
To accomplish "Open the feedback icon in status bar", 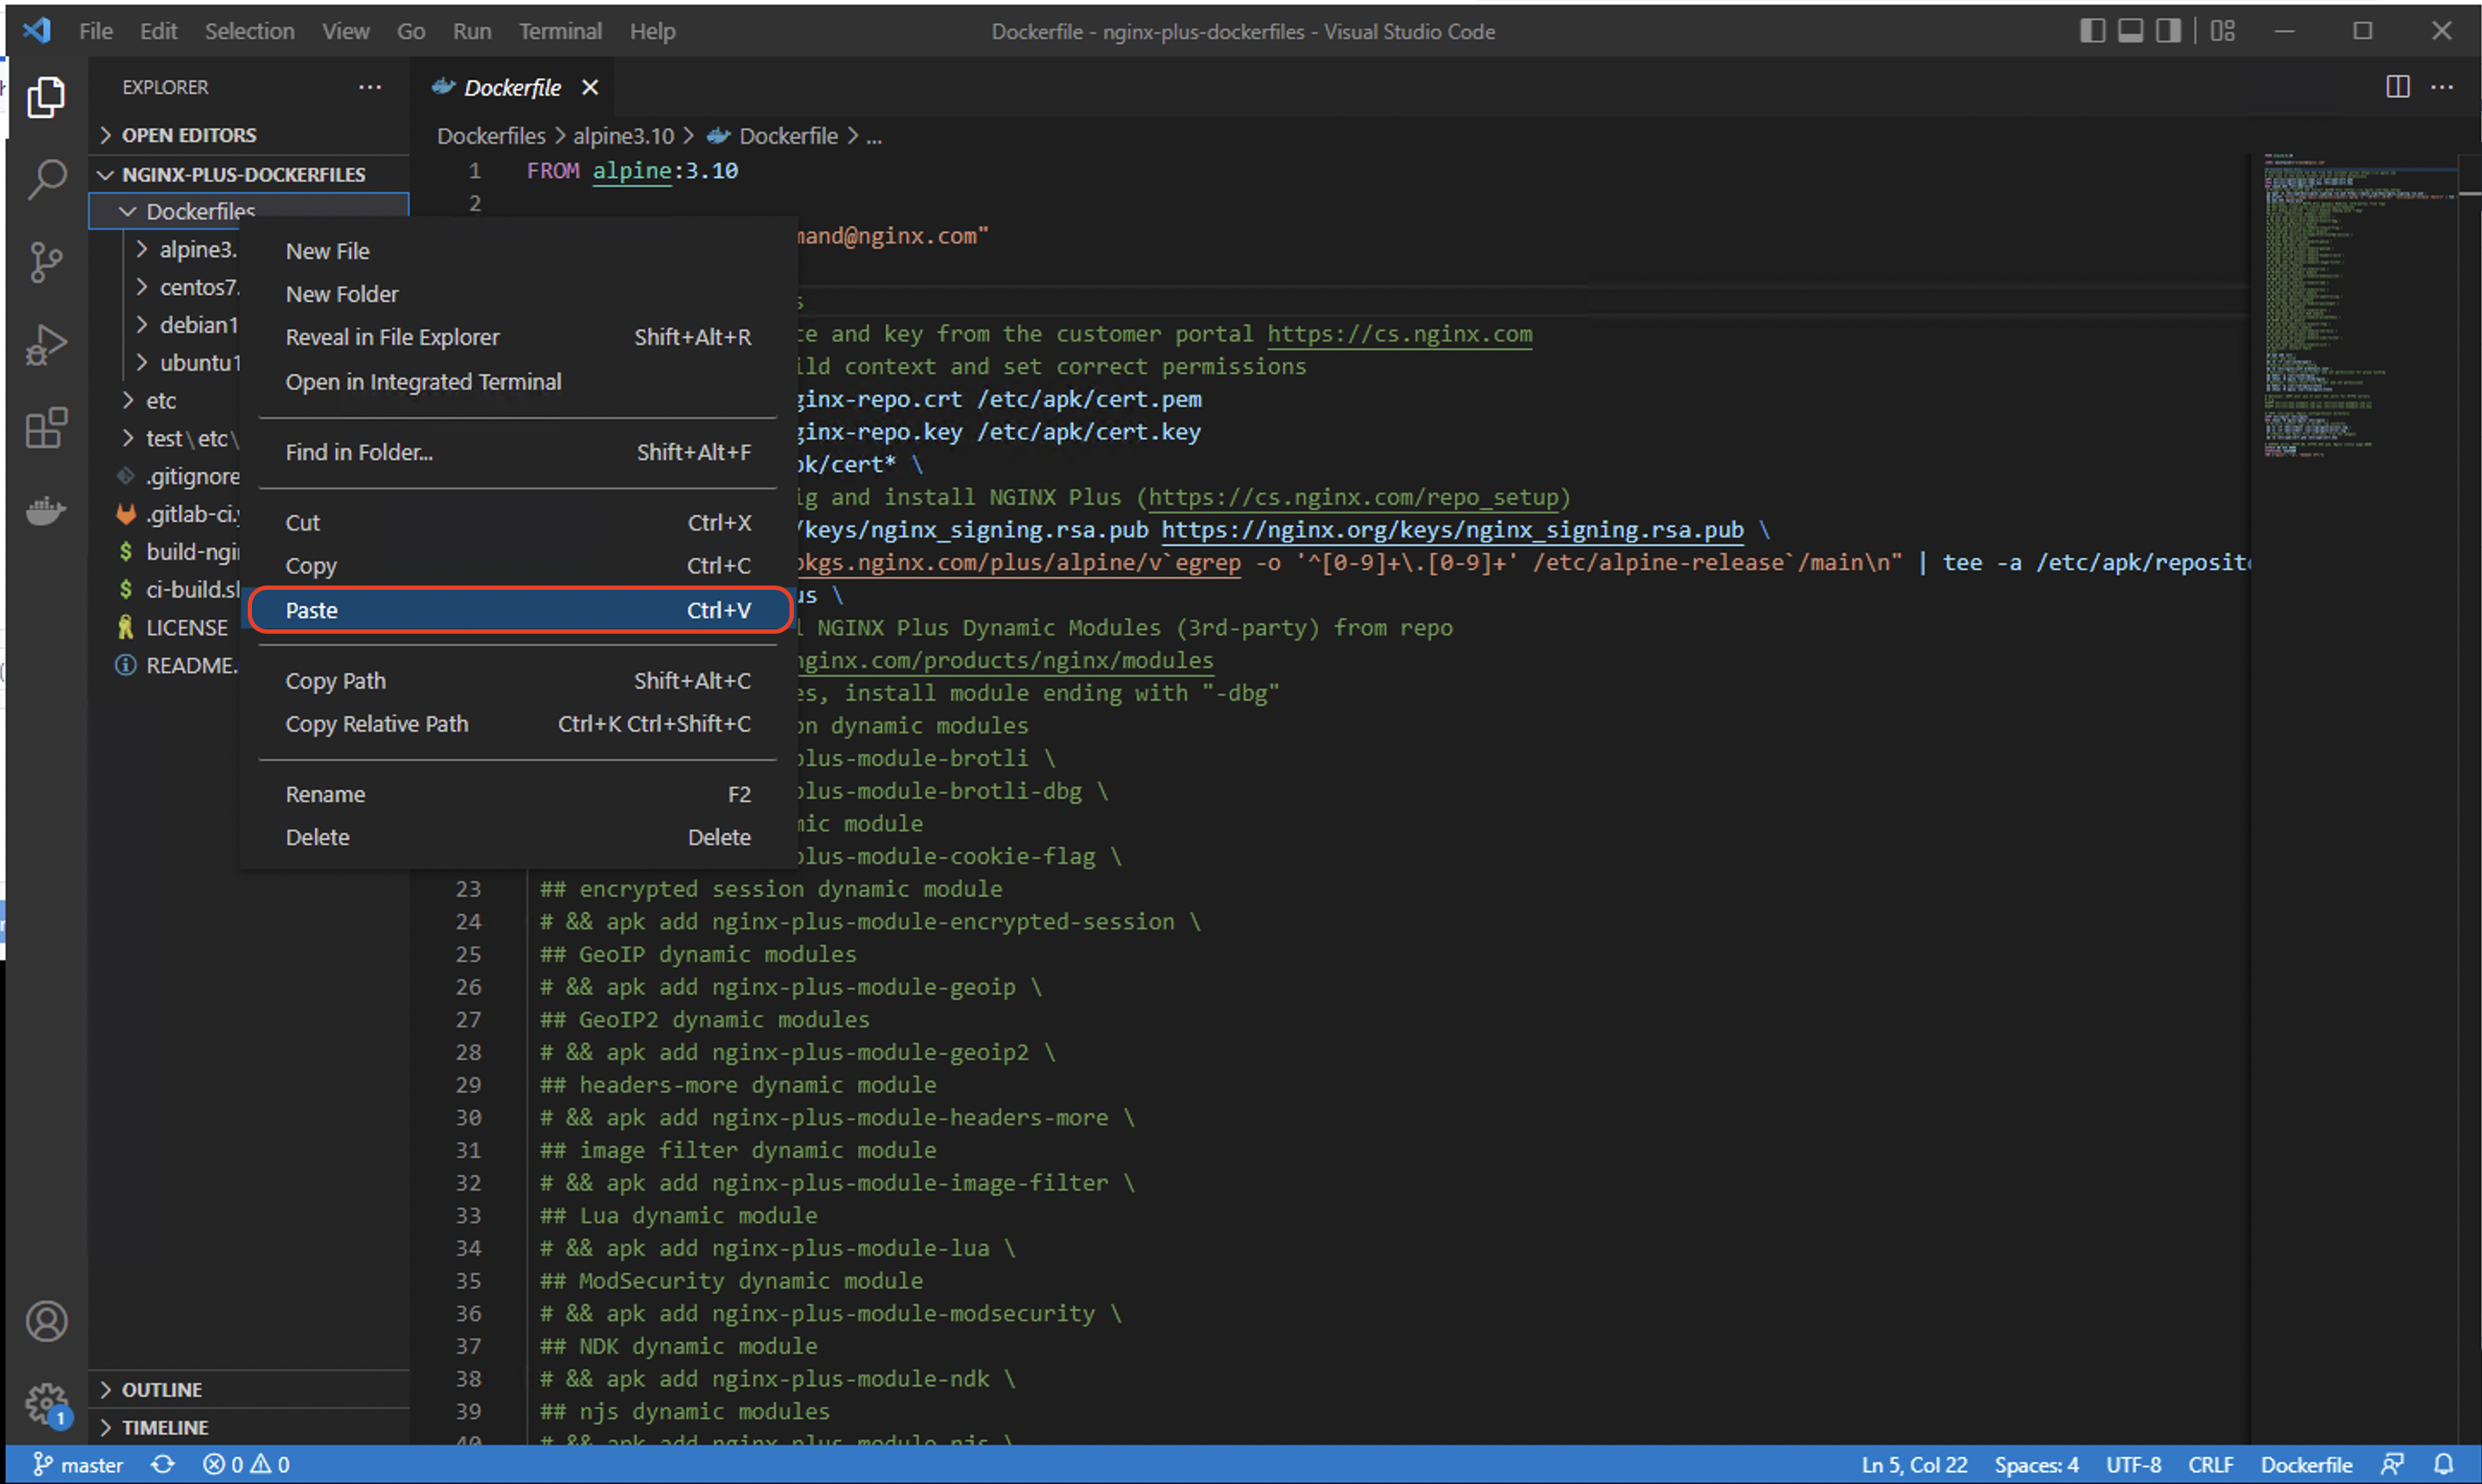I will (2391, 1464).
